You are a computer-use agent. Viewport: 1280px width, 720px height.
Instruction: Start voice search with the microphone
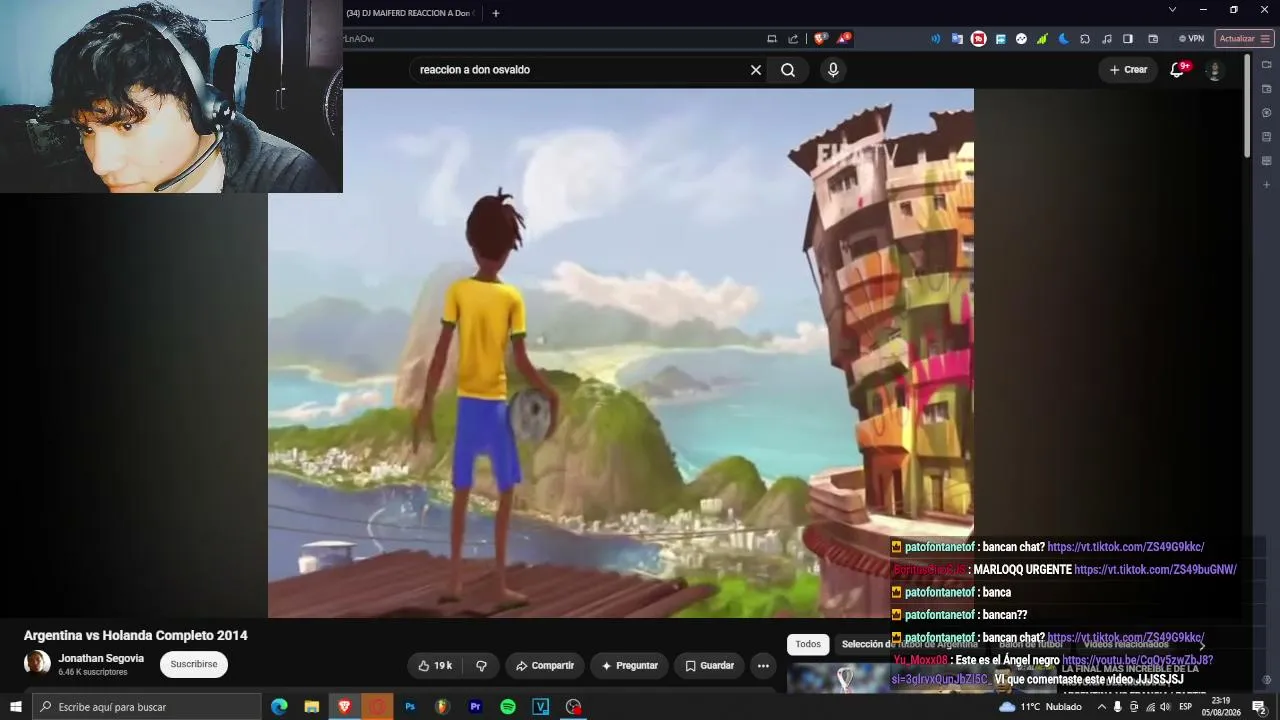[x=833, y=70]
